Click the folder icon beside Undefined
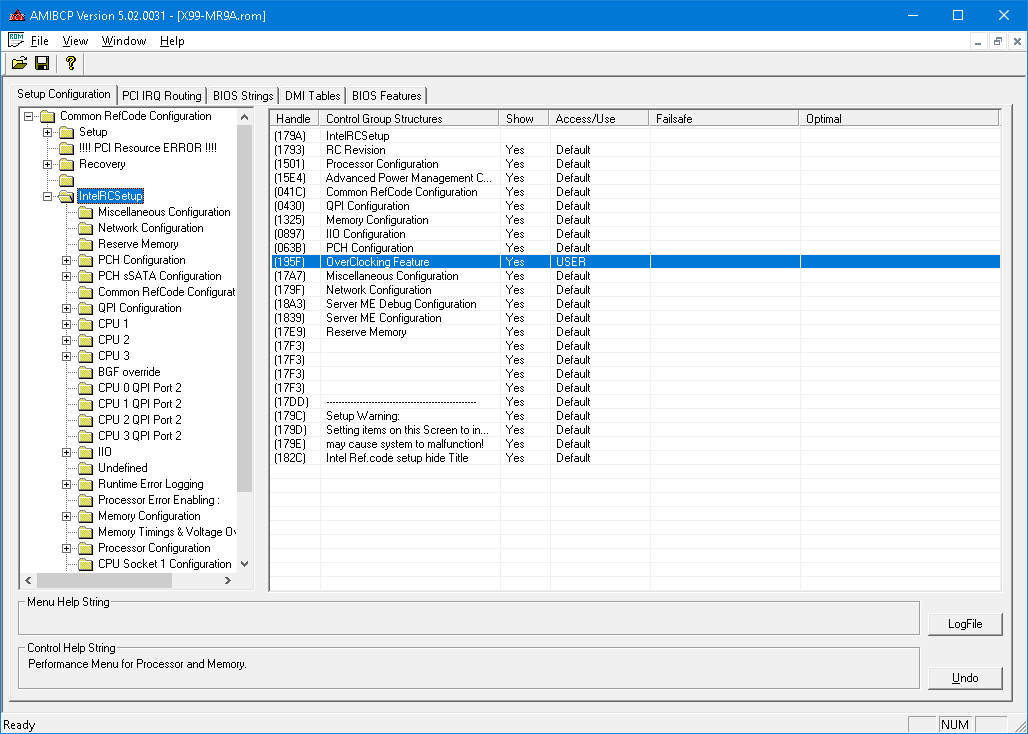This screenshot has width=1028, height=734. 85,468
